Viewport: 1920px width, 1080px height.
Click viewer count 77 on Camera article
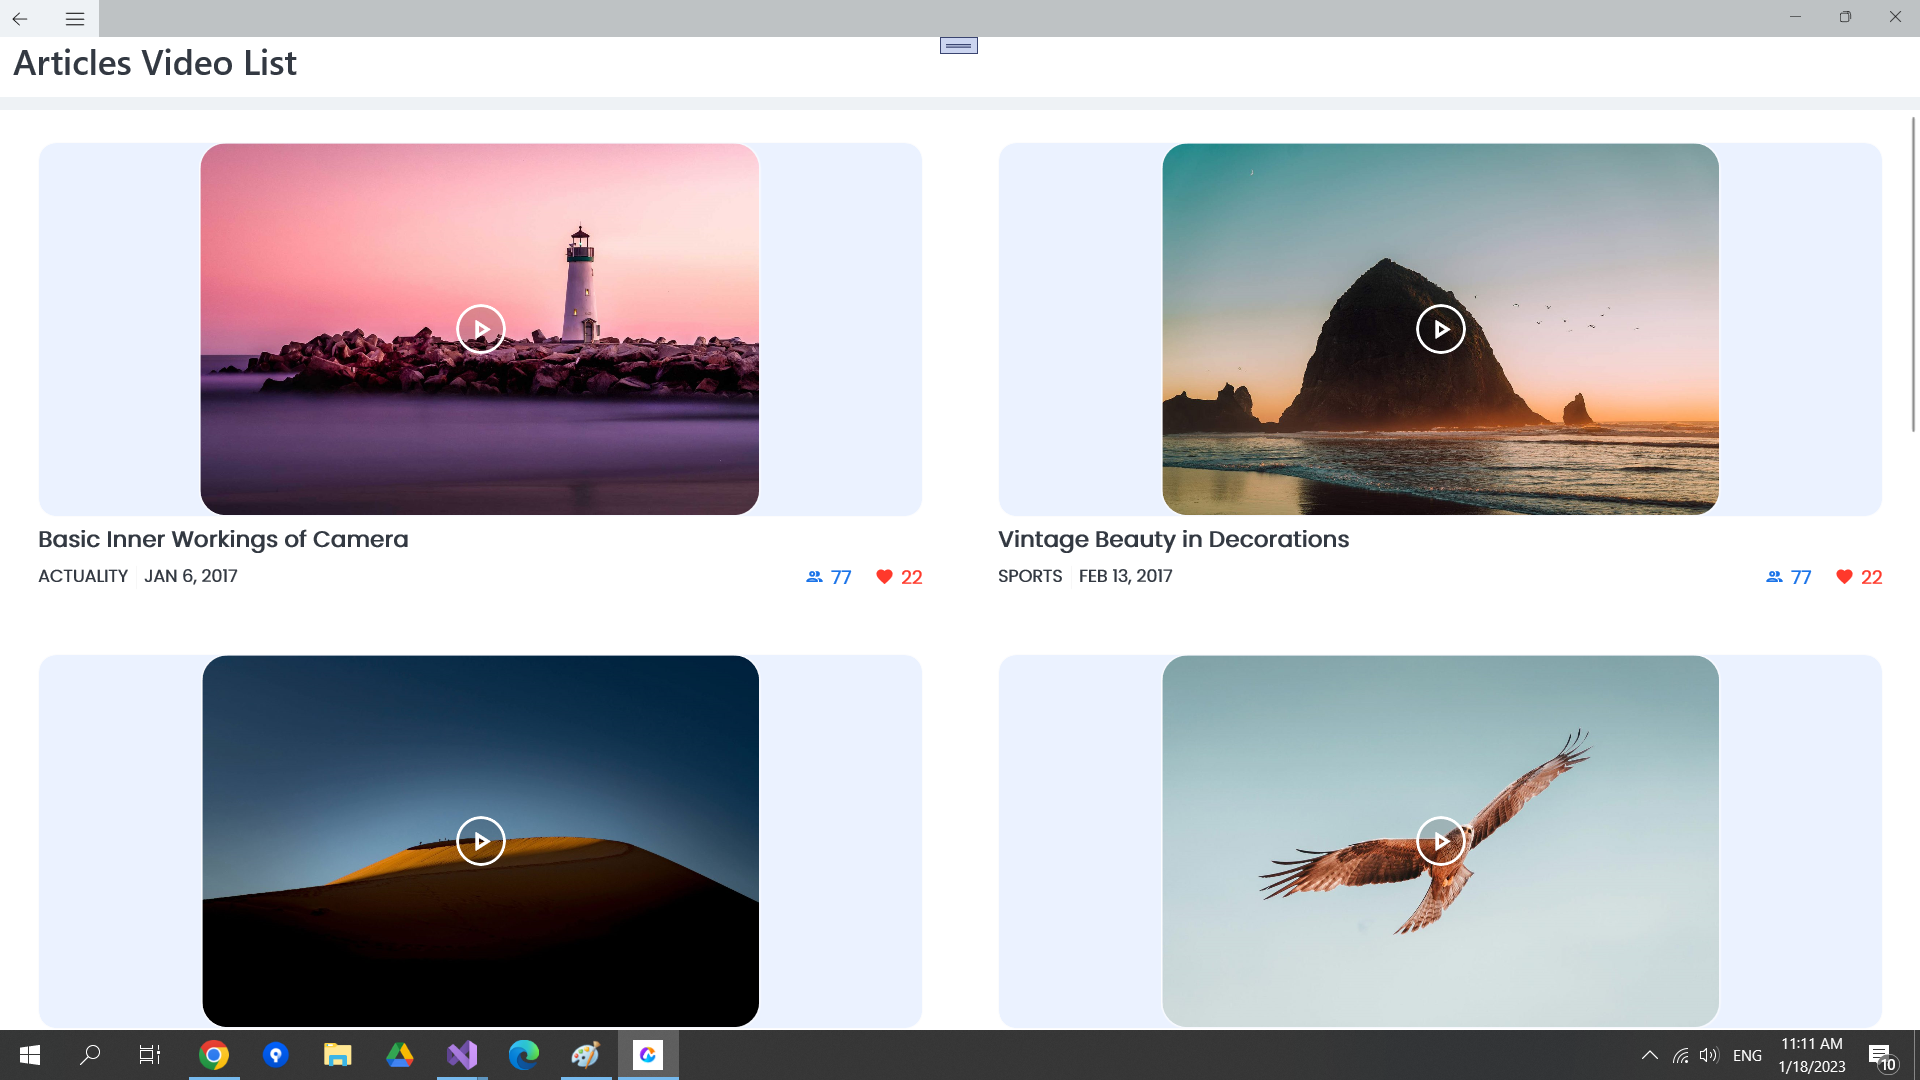coord(841,577)
